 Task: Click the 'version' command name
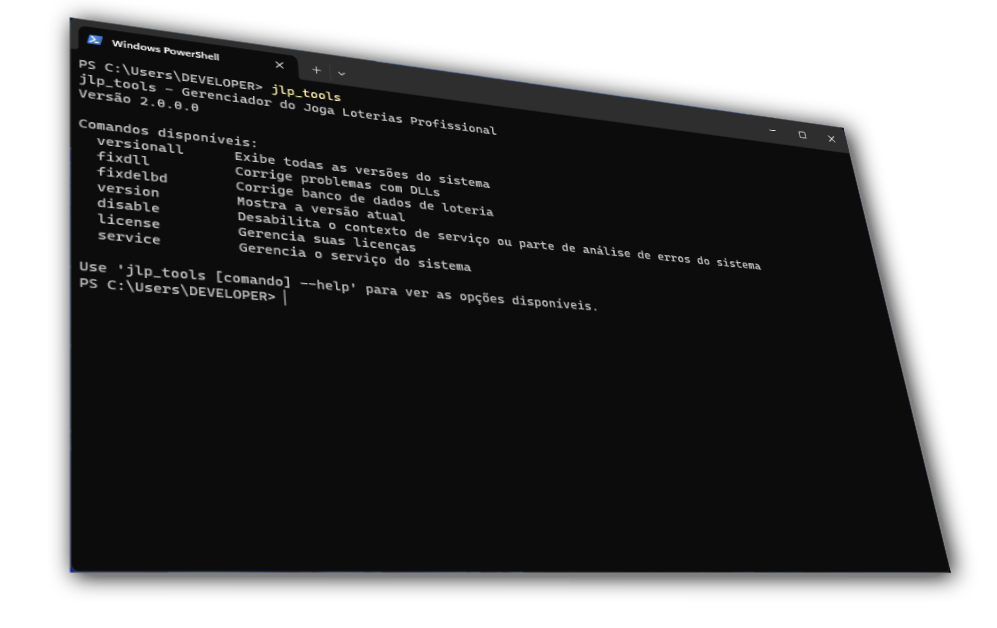pyautogui.click(x=128, y=189)
